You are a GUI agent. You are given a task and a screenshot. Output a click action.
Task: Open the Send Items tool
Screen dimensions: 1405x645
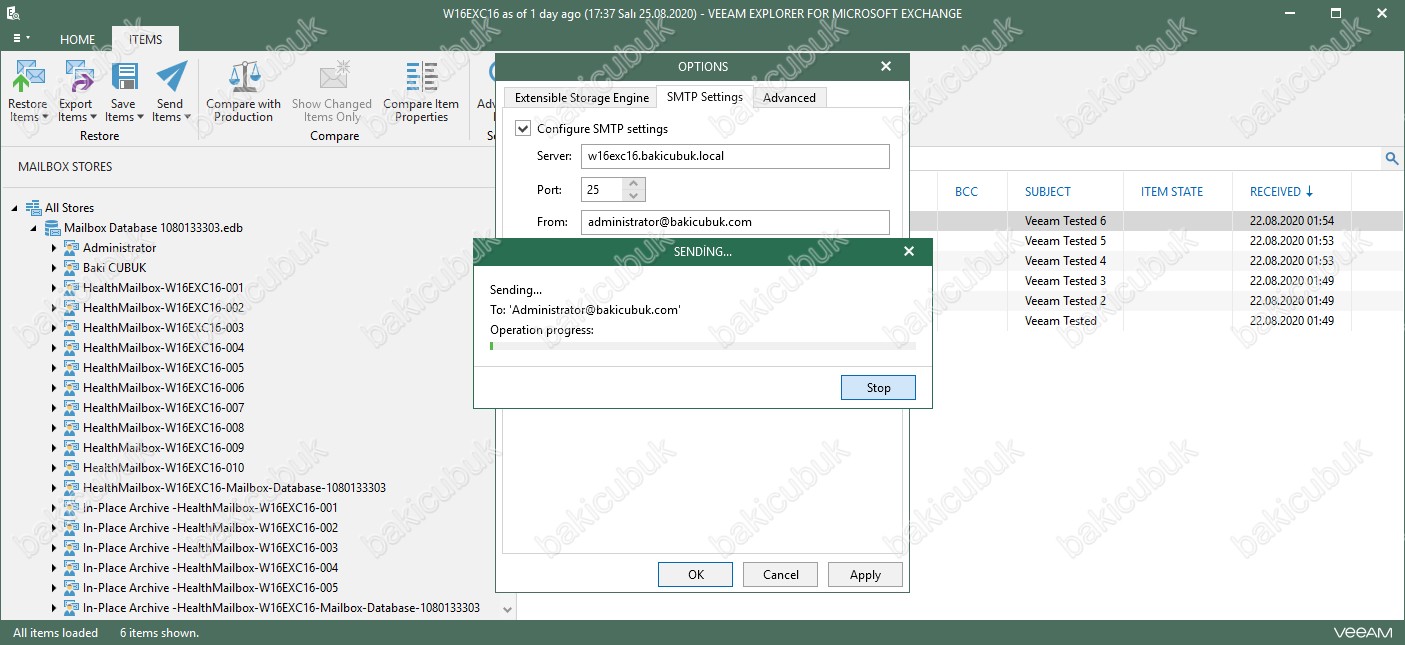(170, 90)
